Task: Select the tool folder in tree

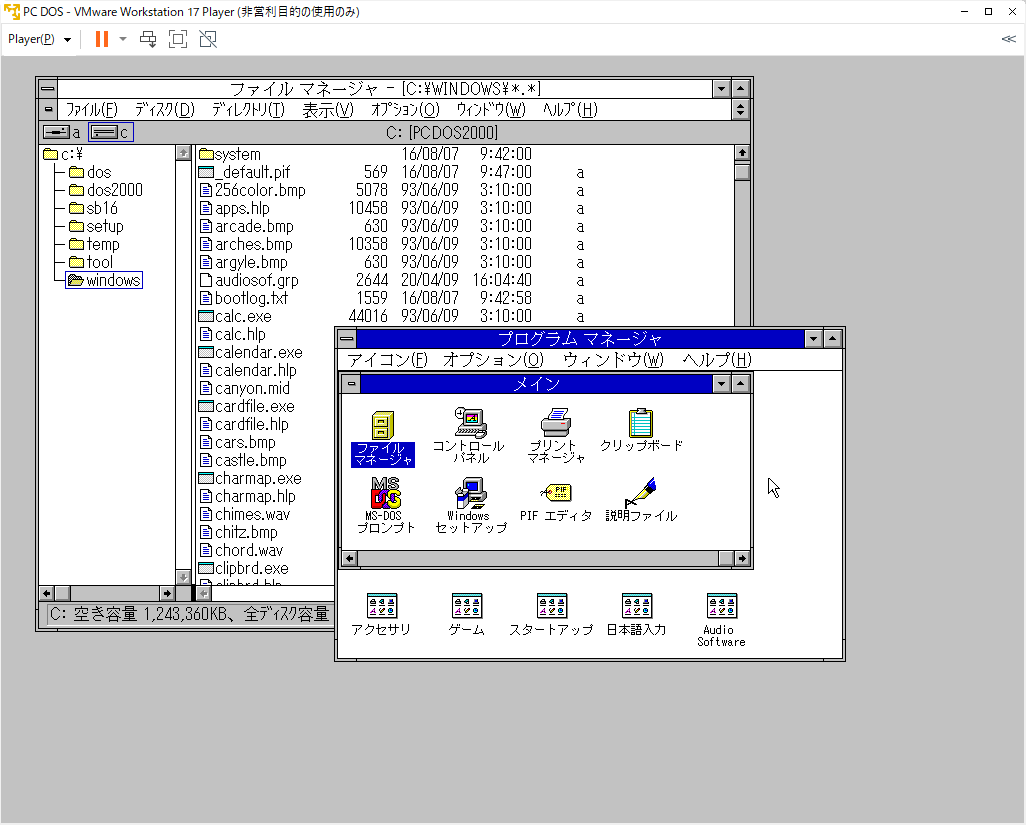Action: pyautogui.click(x=91, y=262)
